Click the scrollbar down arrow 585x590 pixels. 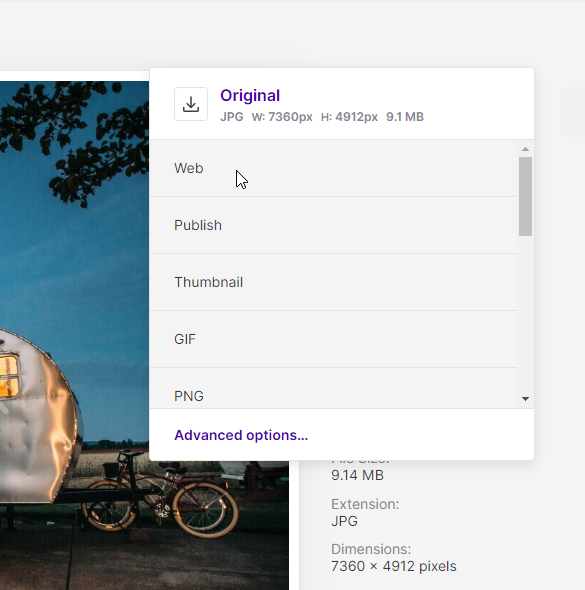point(525,398)
